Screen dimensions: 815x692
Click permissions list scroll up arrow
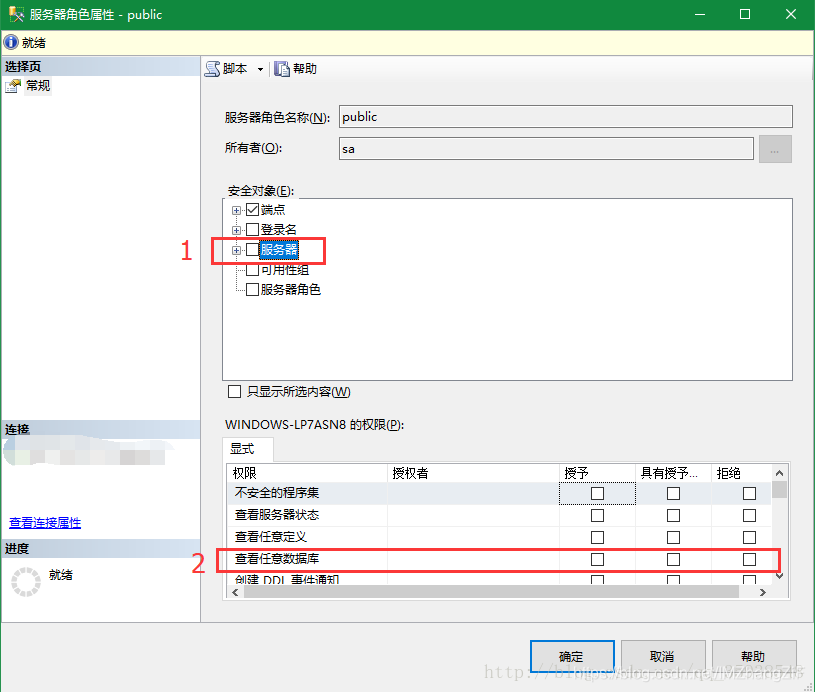tap(779, 473)
